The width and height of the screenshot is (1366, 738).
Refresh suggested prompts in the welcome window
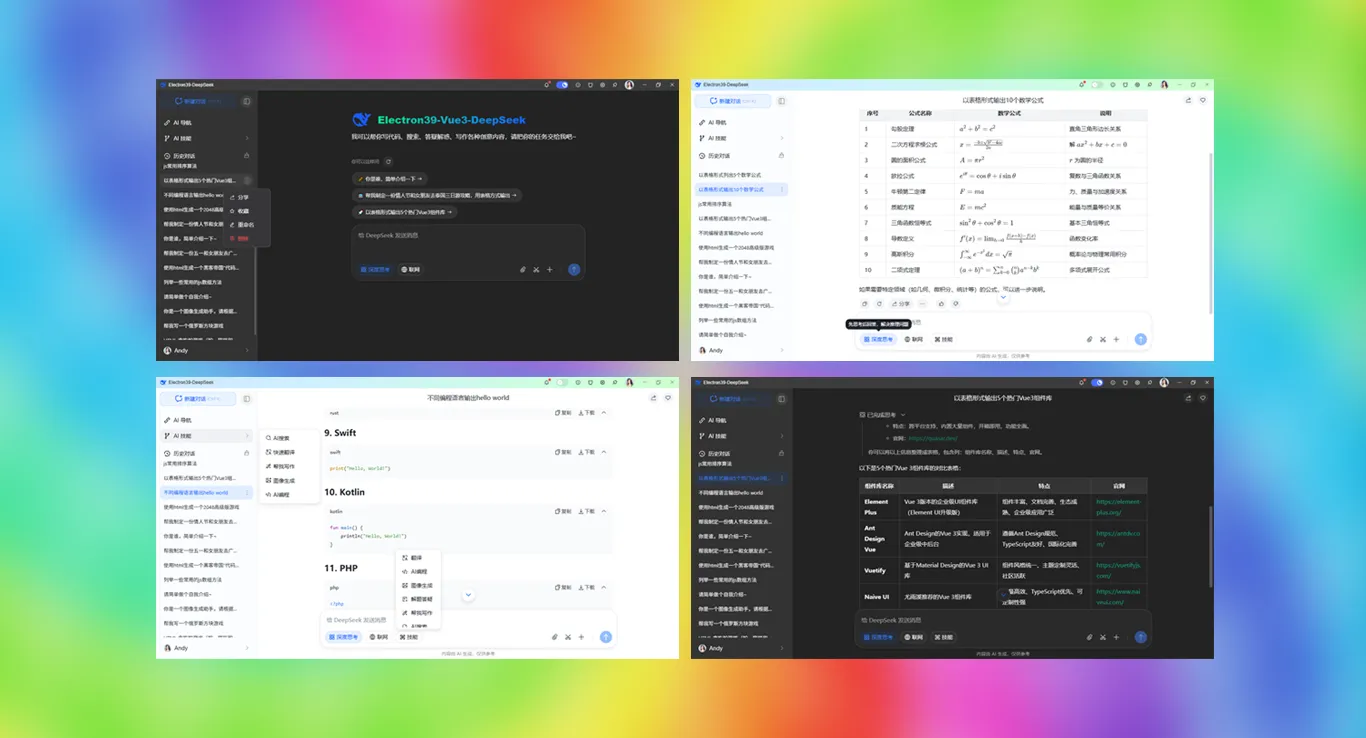pos(389,161)
